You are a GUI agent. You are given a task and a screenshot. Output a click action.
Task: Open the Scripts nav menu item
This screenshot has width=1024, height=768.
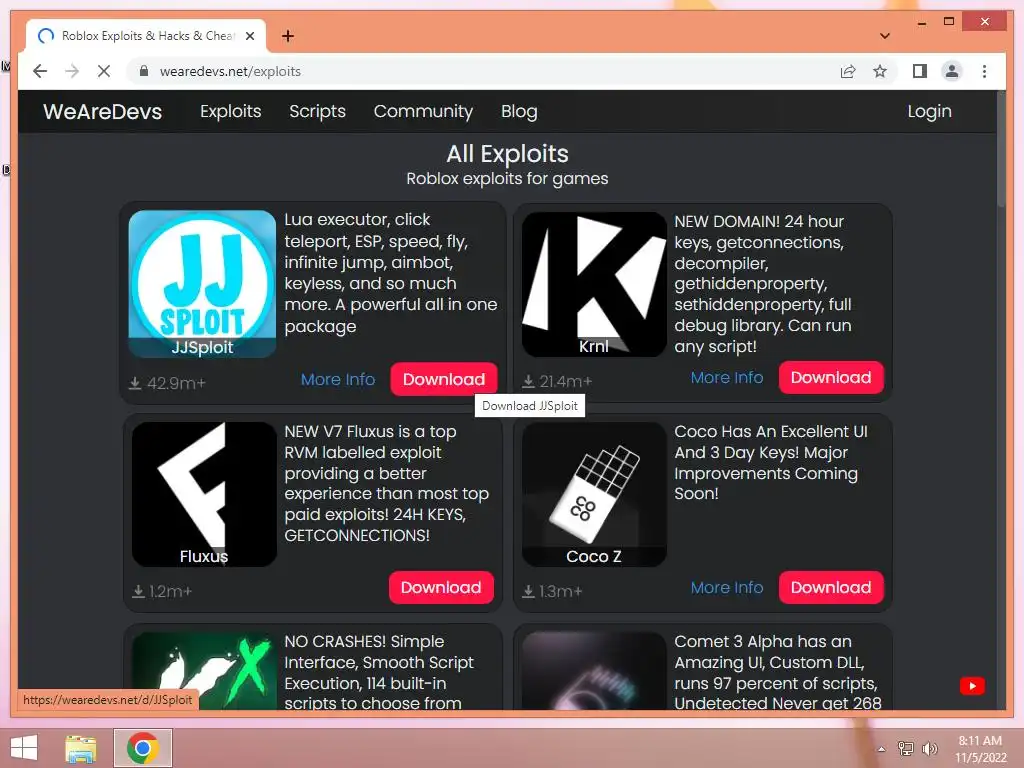[317, 112]
